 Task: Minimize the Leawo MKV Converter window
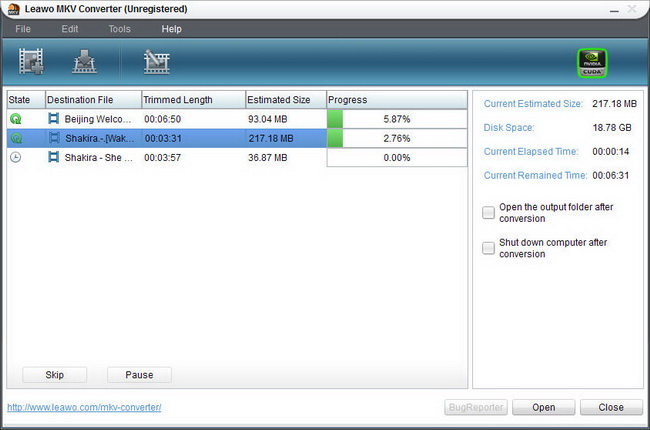click(614, 10)
